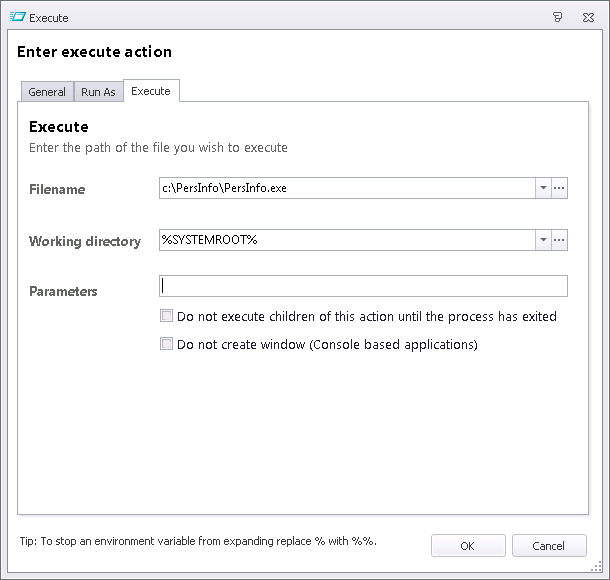Image resolution: width=610 pixels, height=580 pixels.
Task: Open the Working directory dropdown list
Action: click(x=543, y=240)
